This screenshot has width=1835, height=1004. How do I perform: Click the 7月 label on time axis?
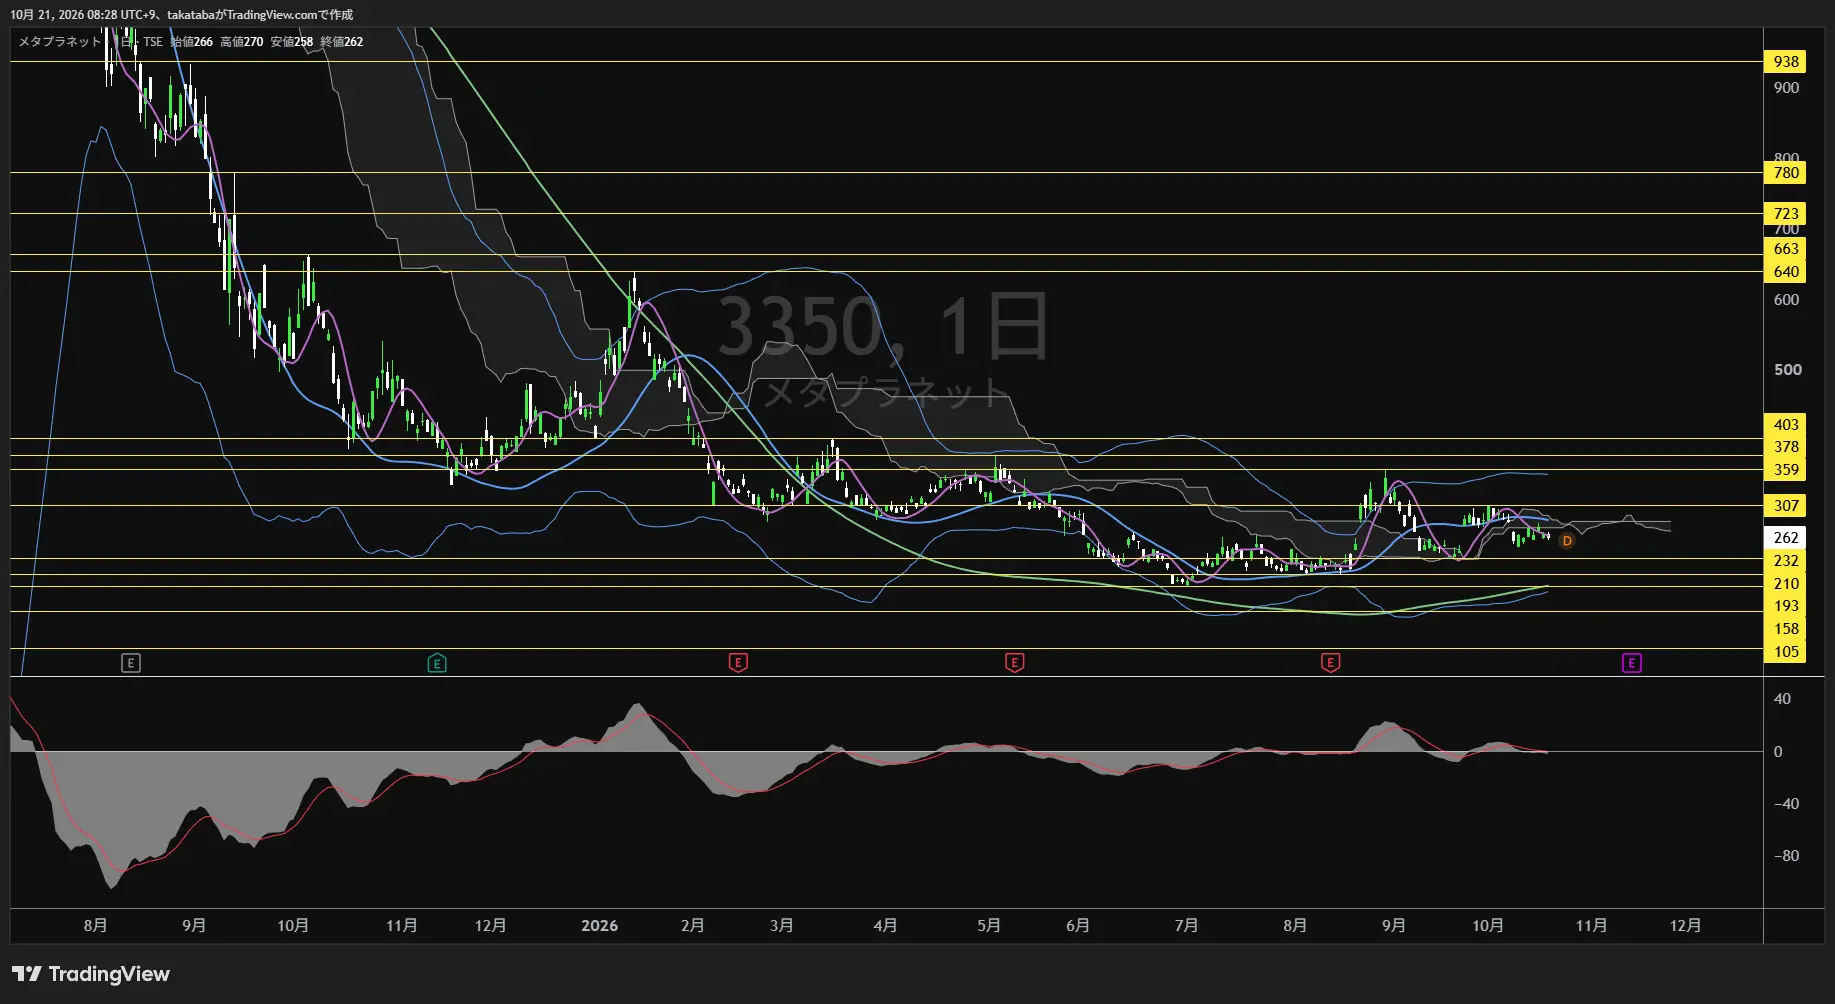click(x=1186, y=925)
